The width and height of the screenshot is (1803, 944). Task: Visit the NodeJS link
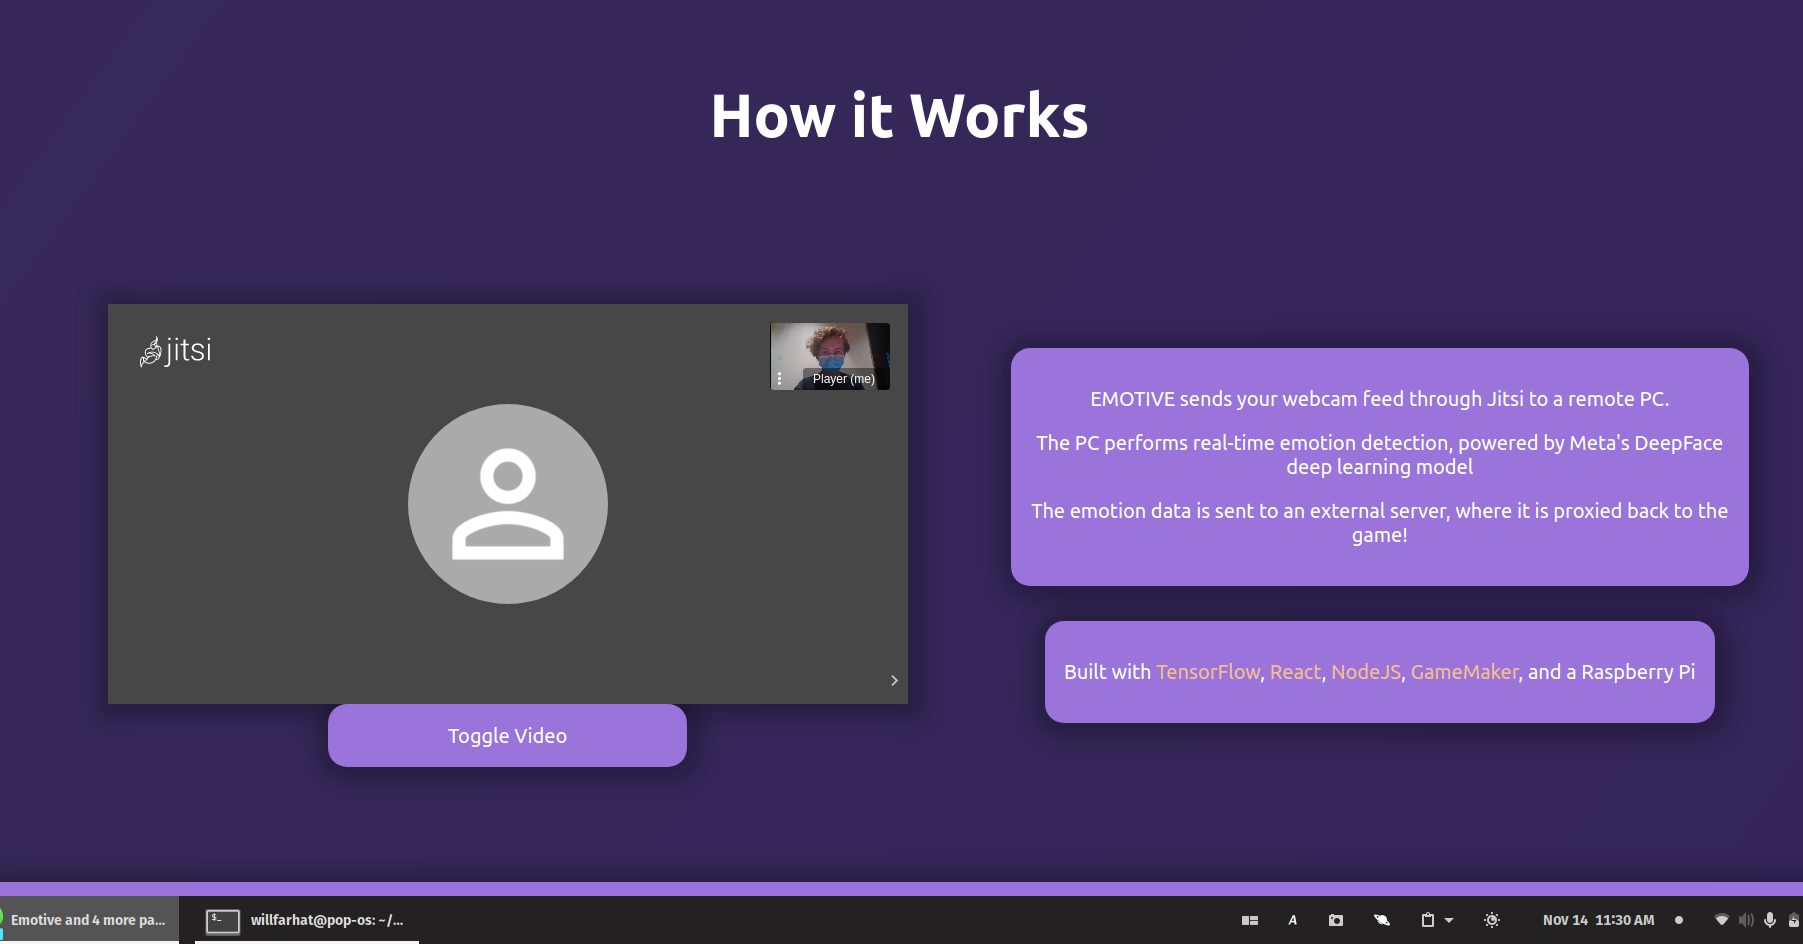tap(1366, 672)
